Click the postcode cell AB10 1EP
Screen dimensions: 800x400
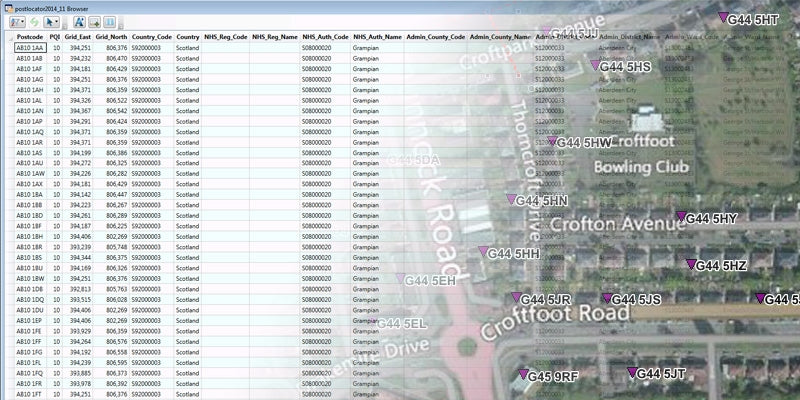pyautogui.click(x=30, y=320)
